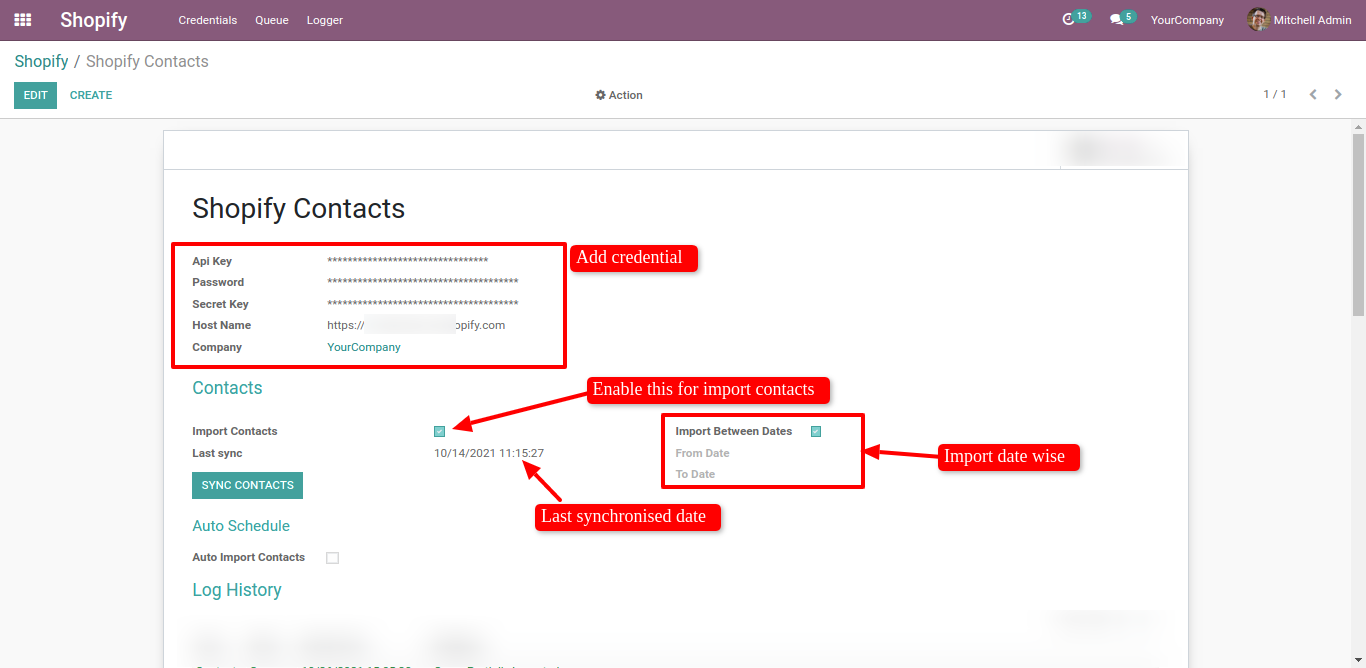Toggle the Import Between Dates checkbox
Viewport: 1366px width, 668px height.
coord(816,432)
